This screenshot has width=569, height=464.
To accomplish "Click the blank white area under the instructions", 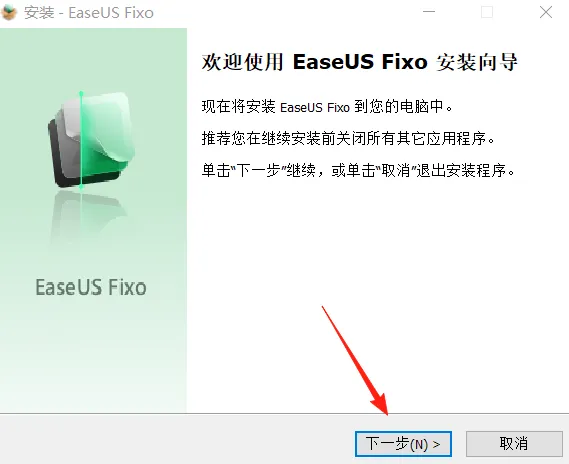I will pos(377,254).
